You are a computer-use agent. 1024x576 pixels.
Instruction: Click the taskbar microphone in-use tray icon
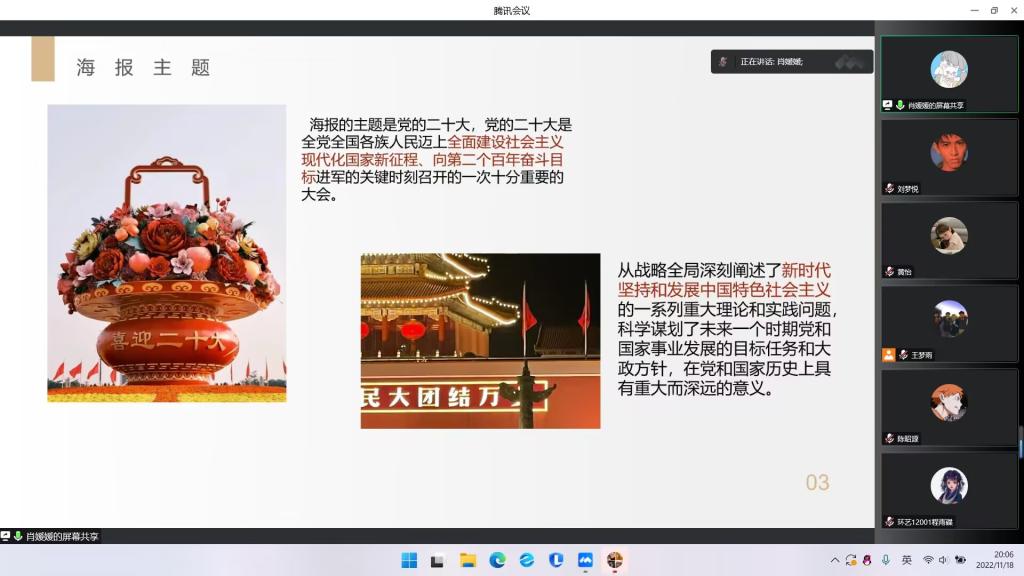coord(886,560)
